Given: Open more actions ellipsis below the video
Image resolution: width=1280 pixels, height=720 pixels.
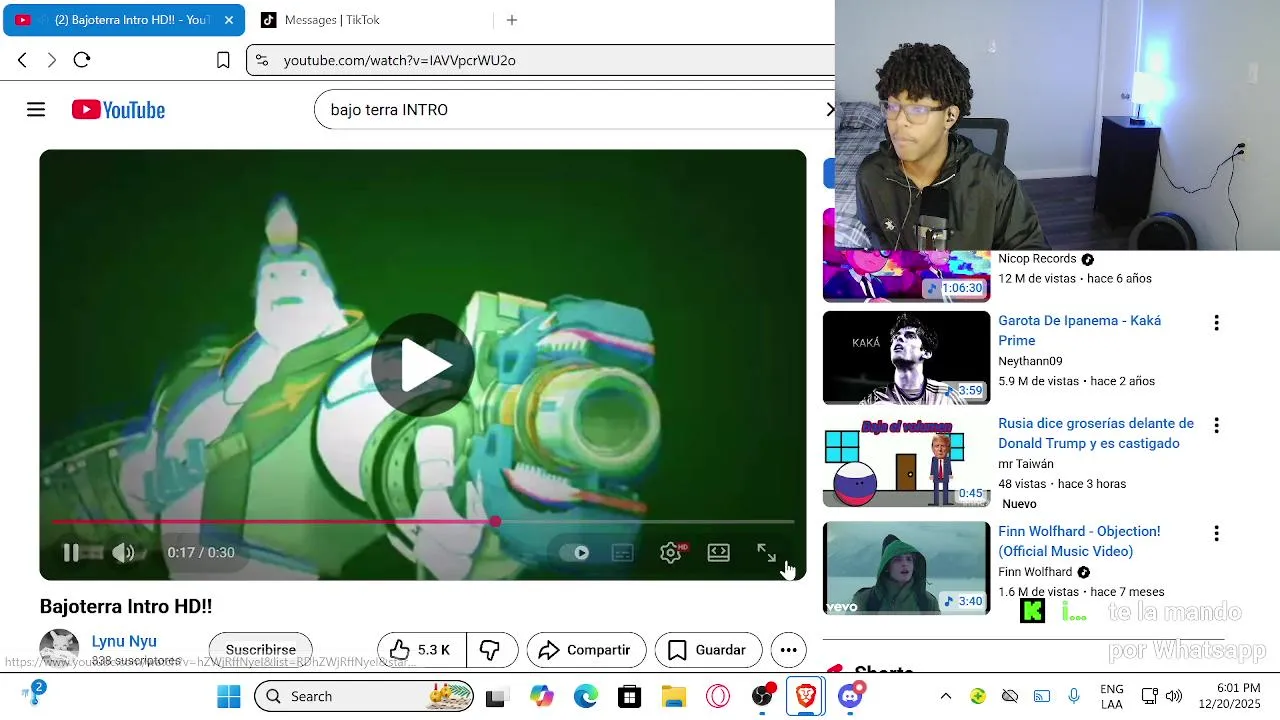Looking at the screenshot, I should pyautogui.click(x=789, y=650).
